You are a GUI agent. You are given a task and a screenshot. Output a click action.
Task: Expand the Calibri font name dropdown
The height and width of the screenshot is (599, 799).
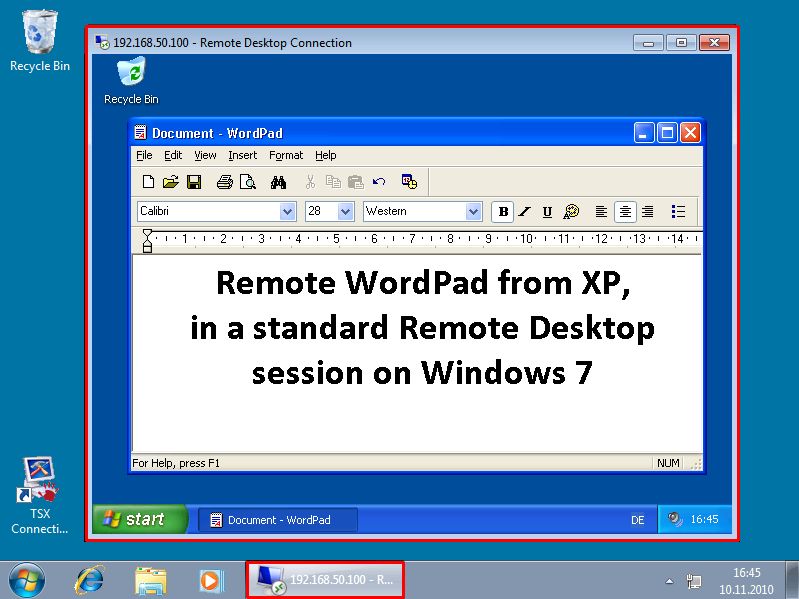point(287,212)
